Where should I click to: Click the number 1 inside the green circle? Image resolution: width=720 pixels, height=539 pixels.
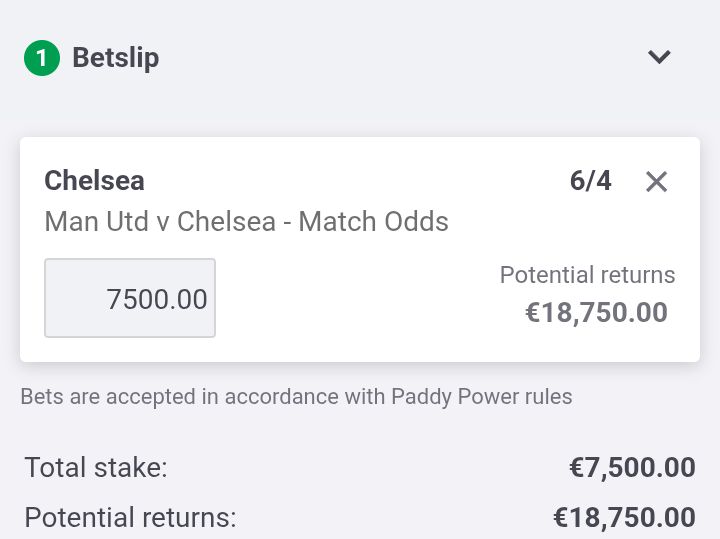42,58
